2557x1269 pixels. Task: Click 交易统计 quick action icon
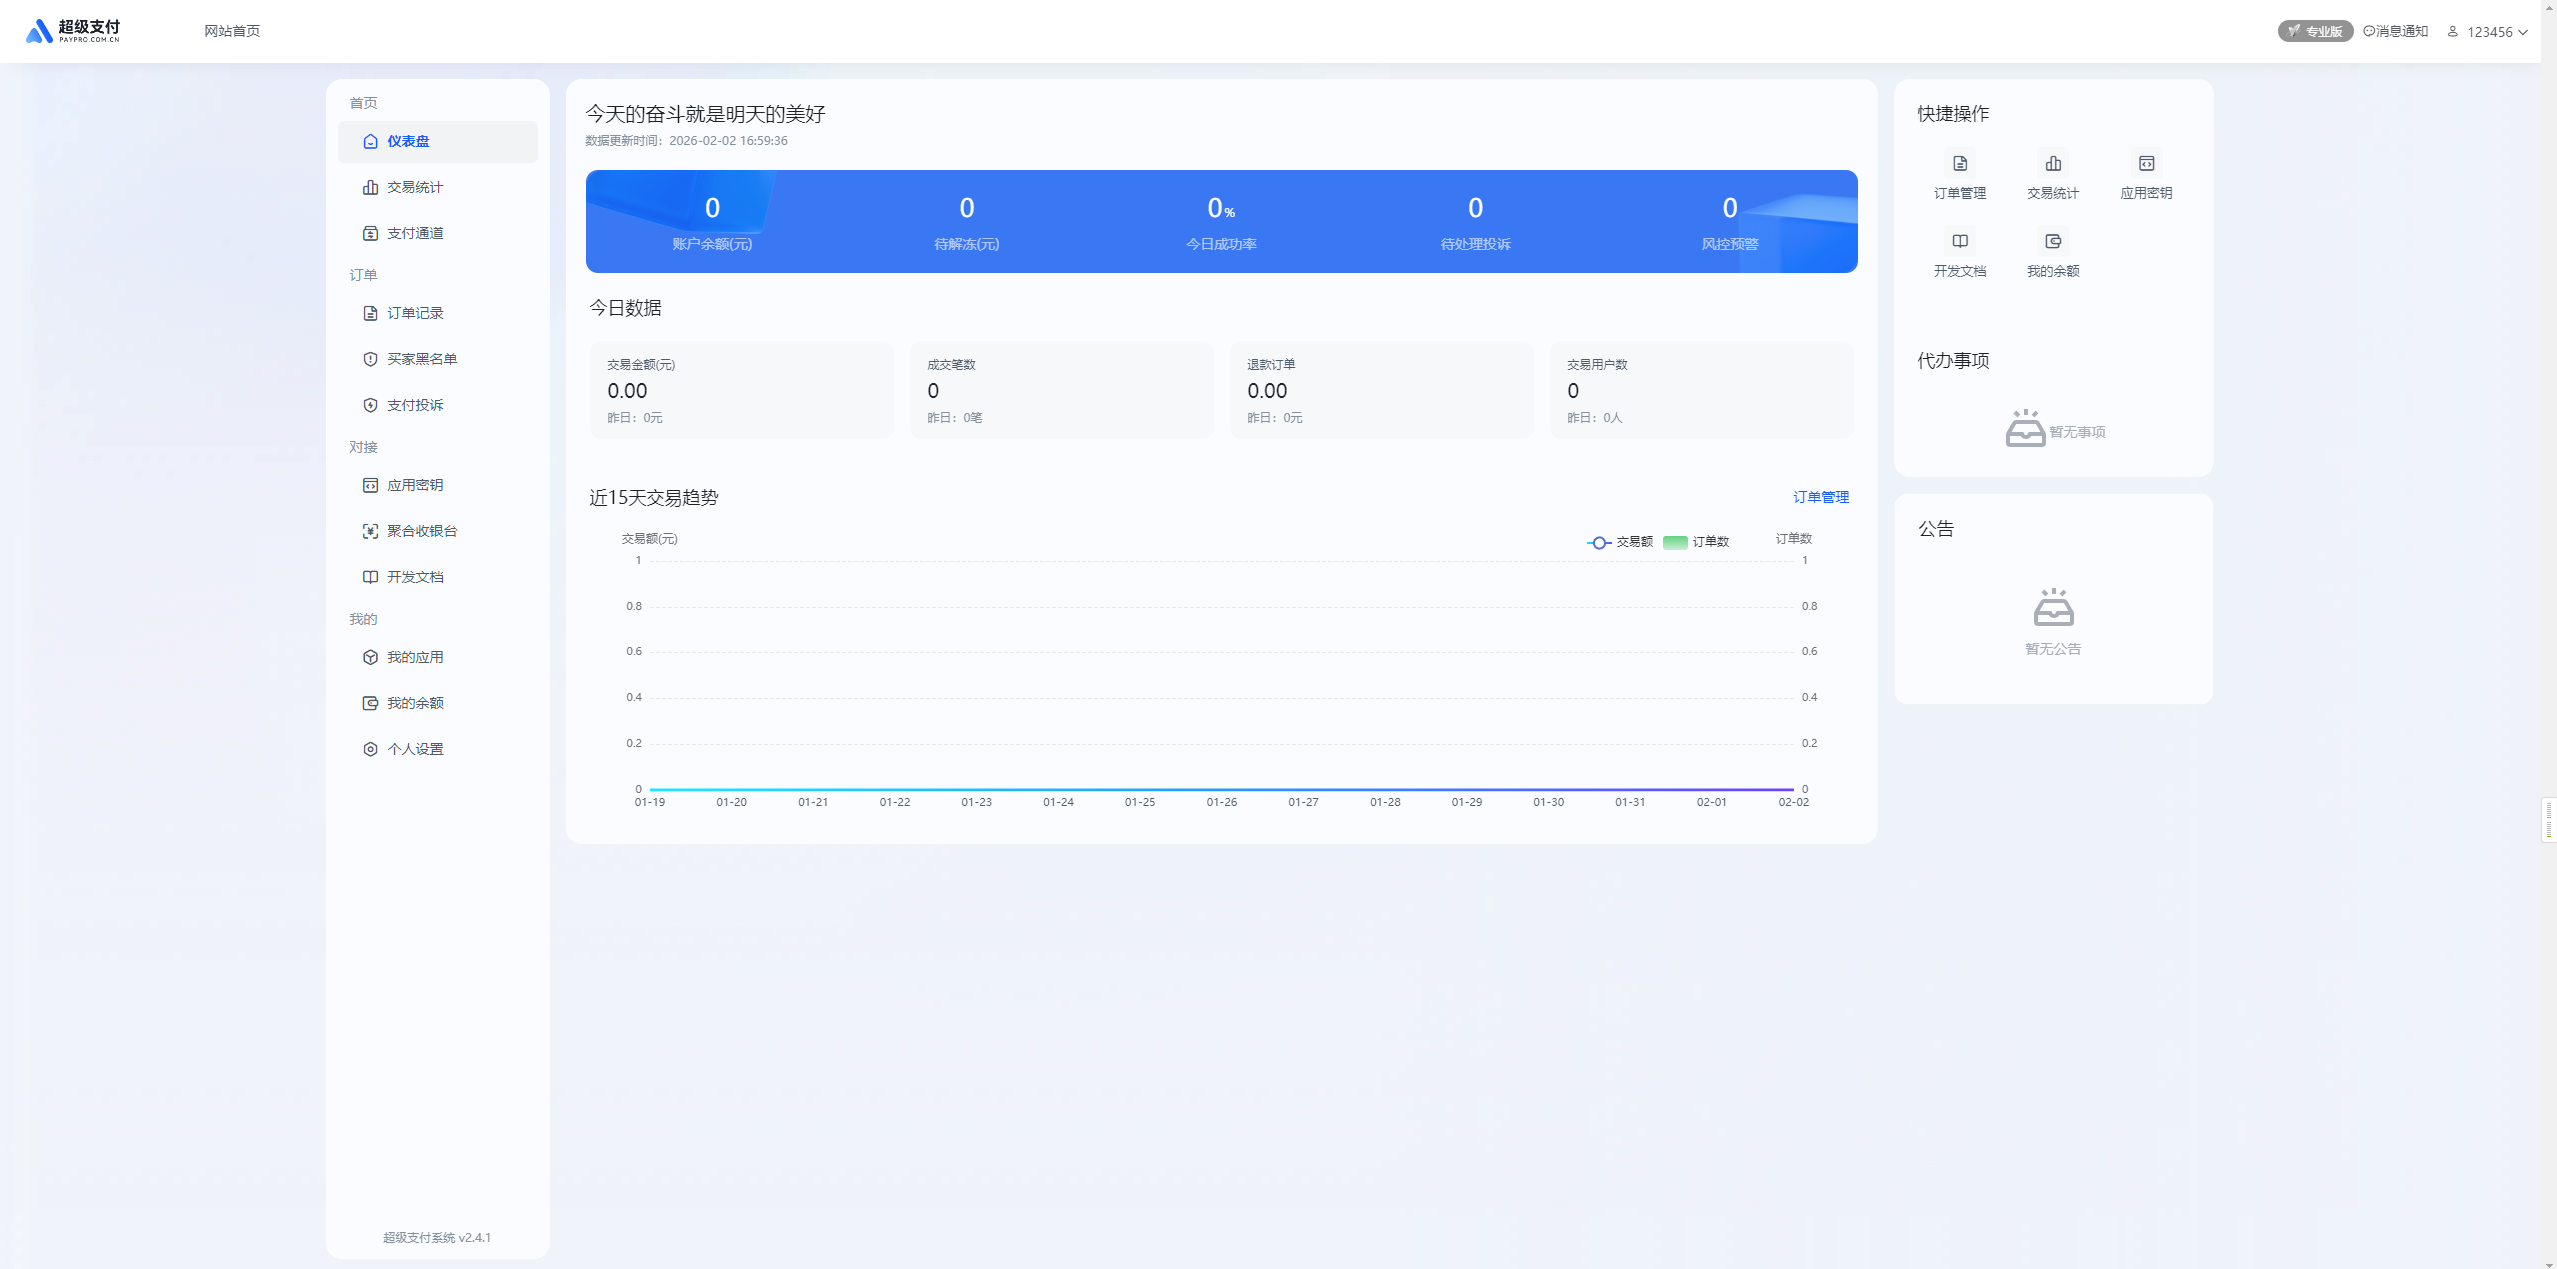coord(2052,164)
